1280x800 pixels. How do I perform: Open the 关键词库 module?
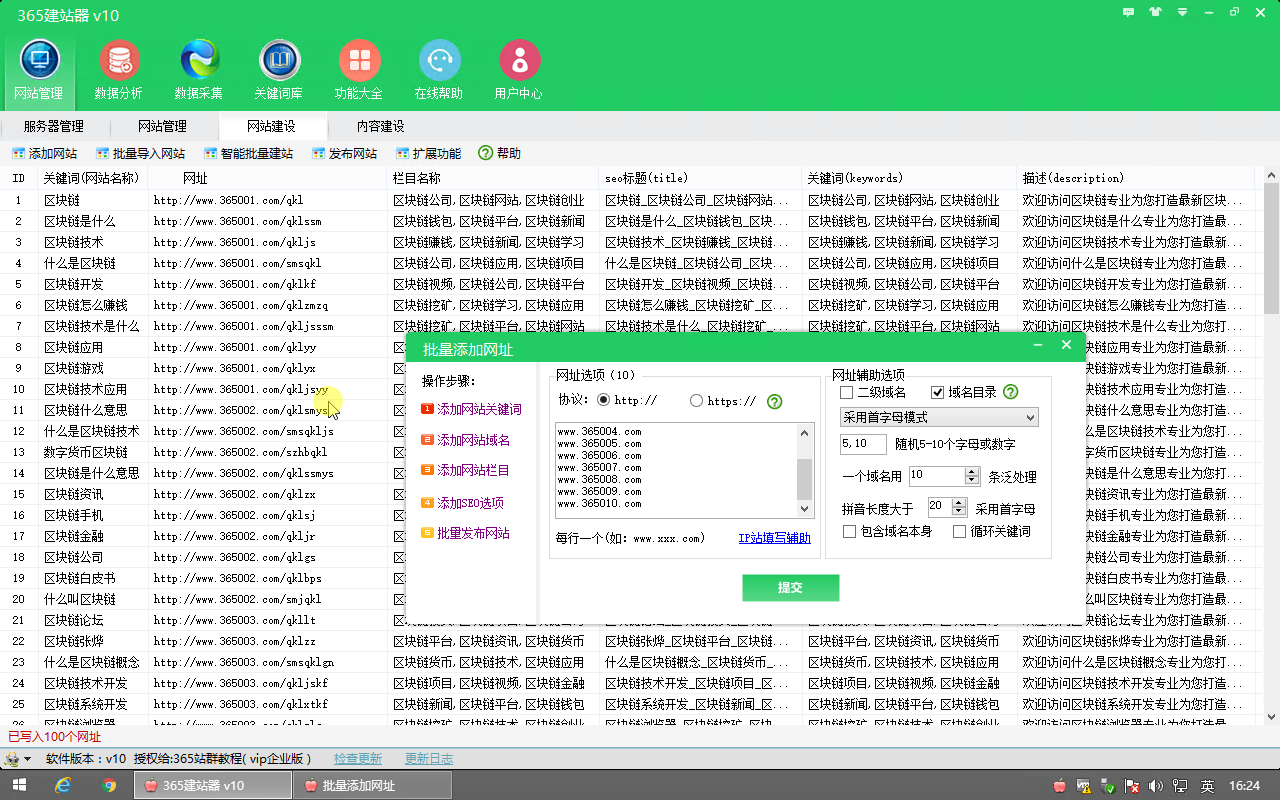coord(279,70)
